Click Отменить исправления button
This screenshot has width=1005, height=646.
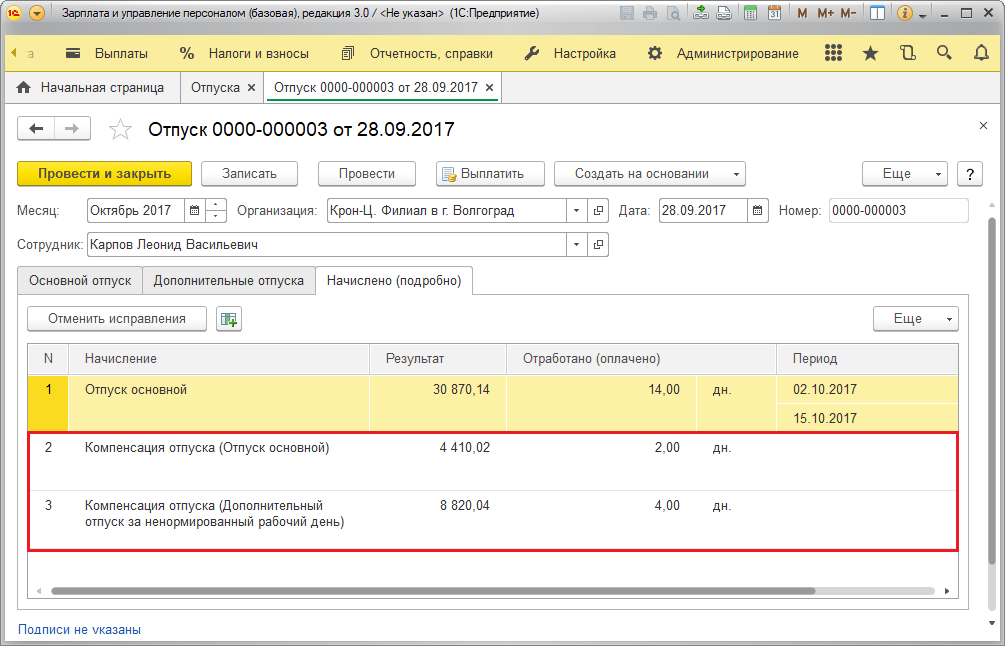click(117, 319)
